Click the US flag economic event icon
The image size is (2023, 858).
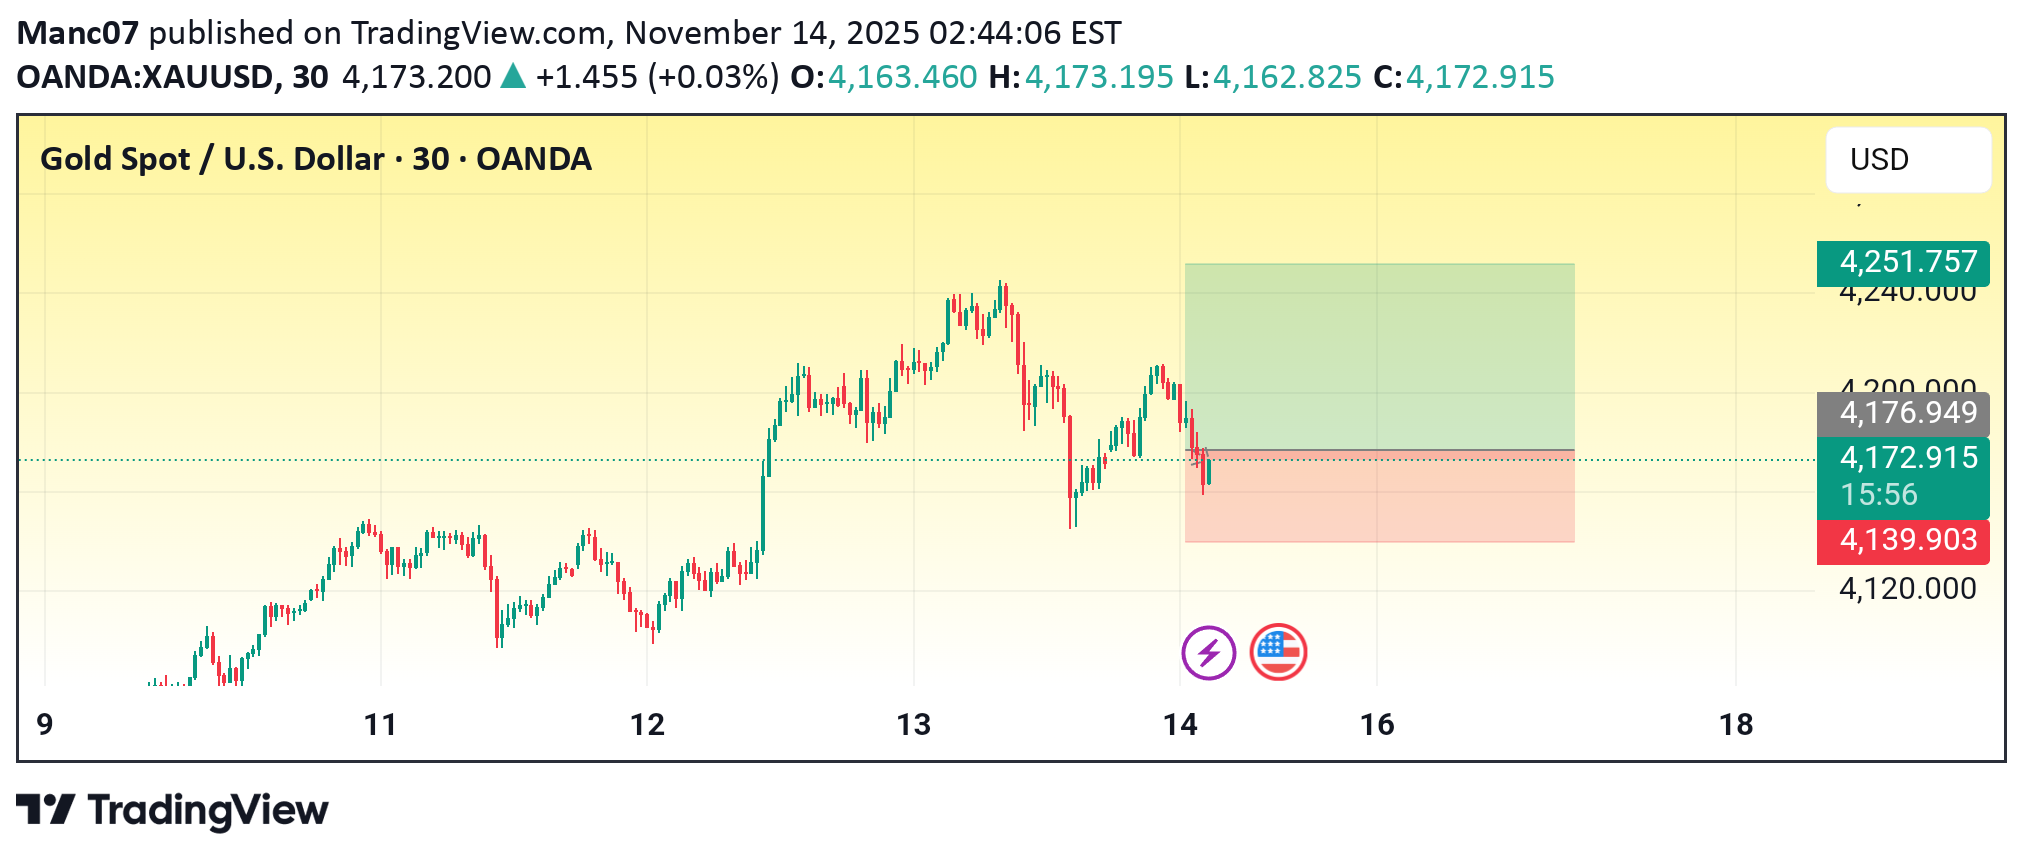[x=1278, y=653]
